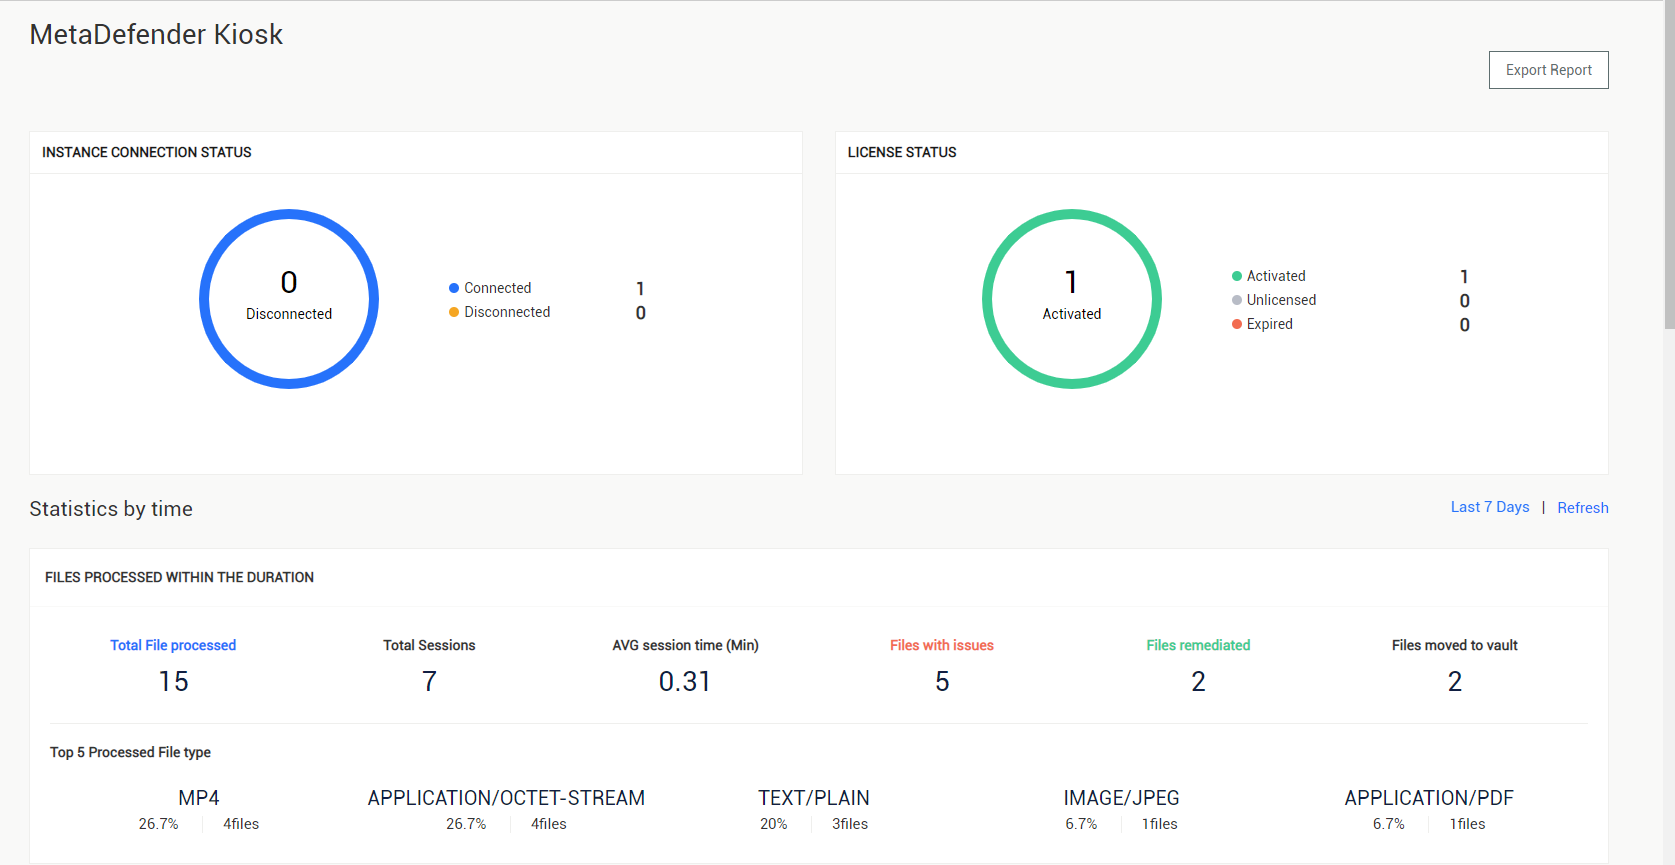
Task: Click FILES PROCESSED WITHIN THE DURATION header
Action: coord(179,577)
